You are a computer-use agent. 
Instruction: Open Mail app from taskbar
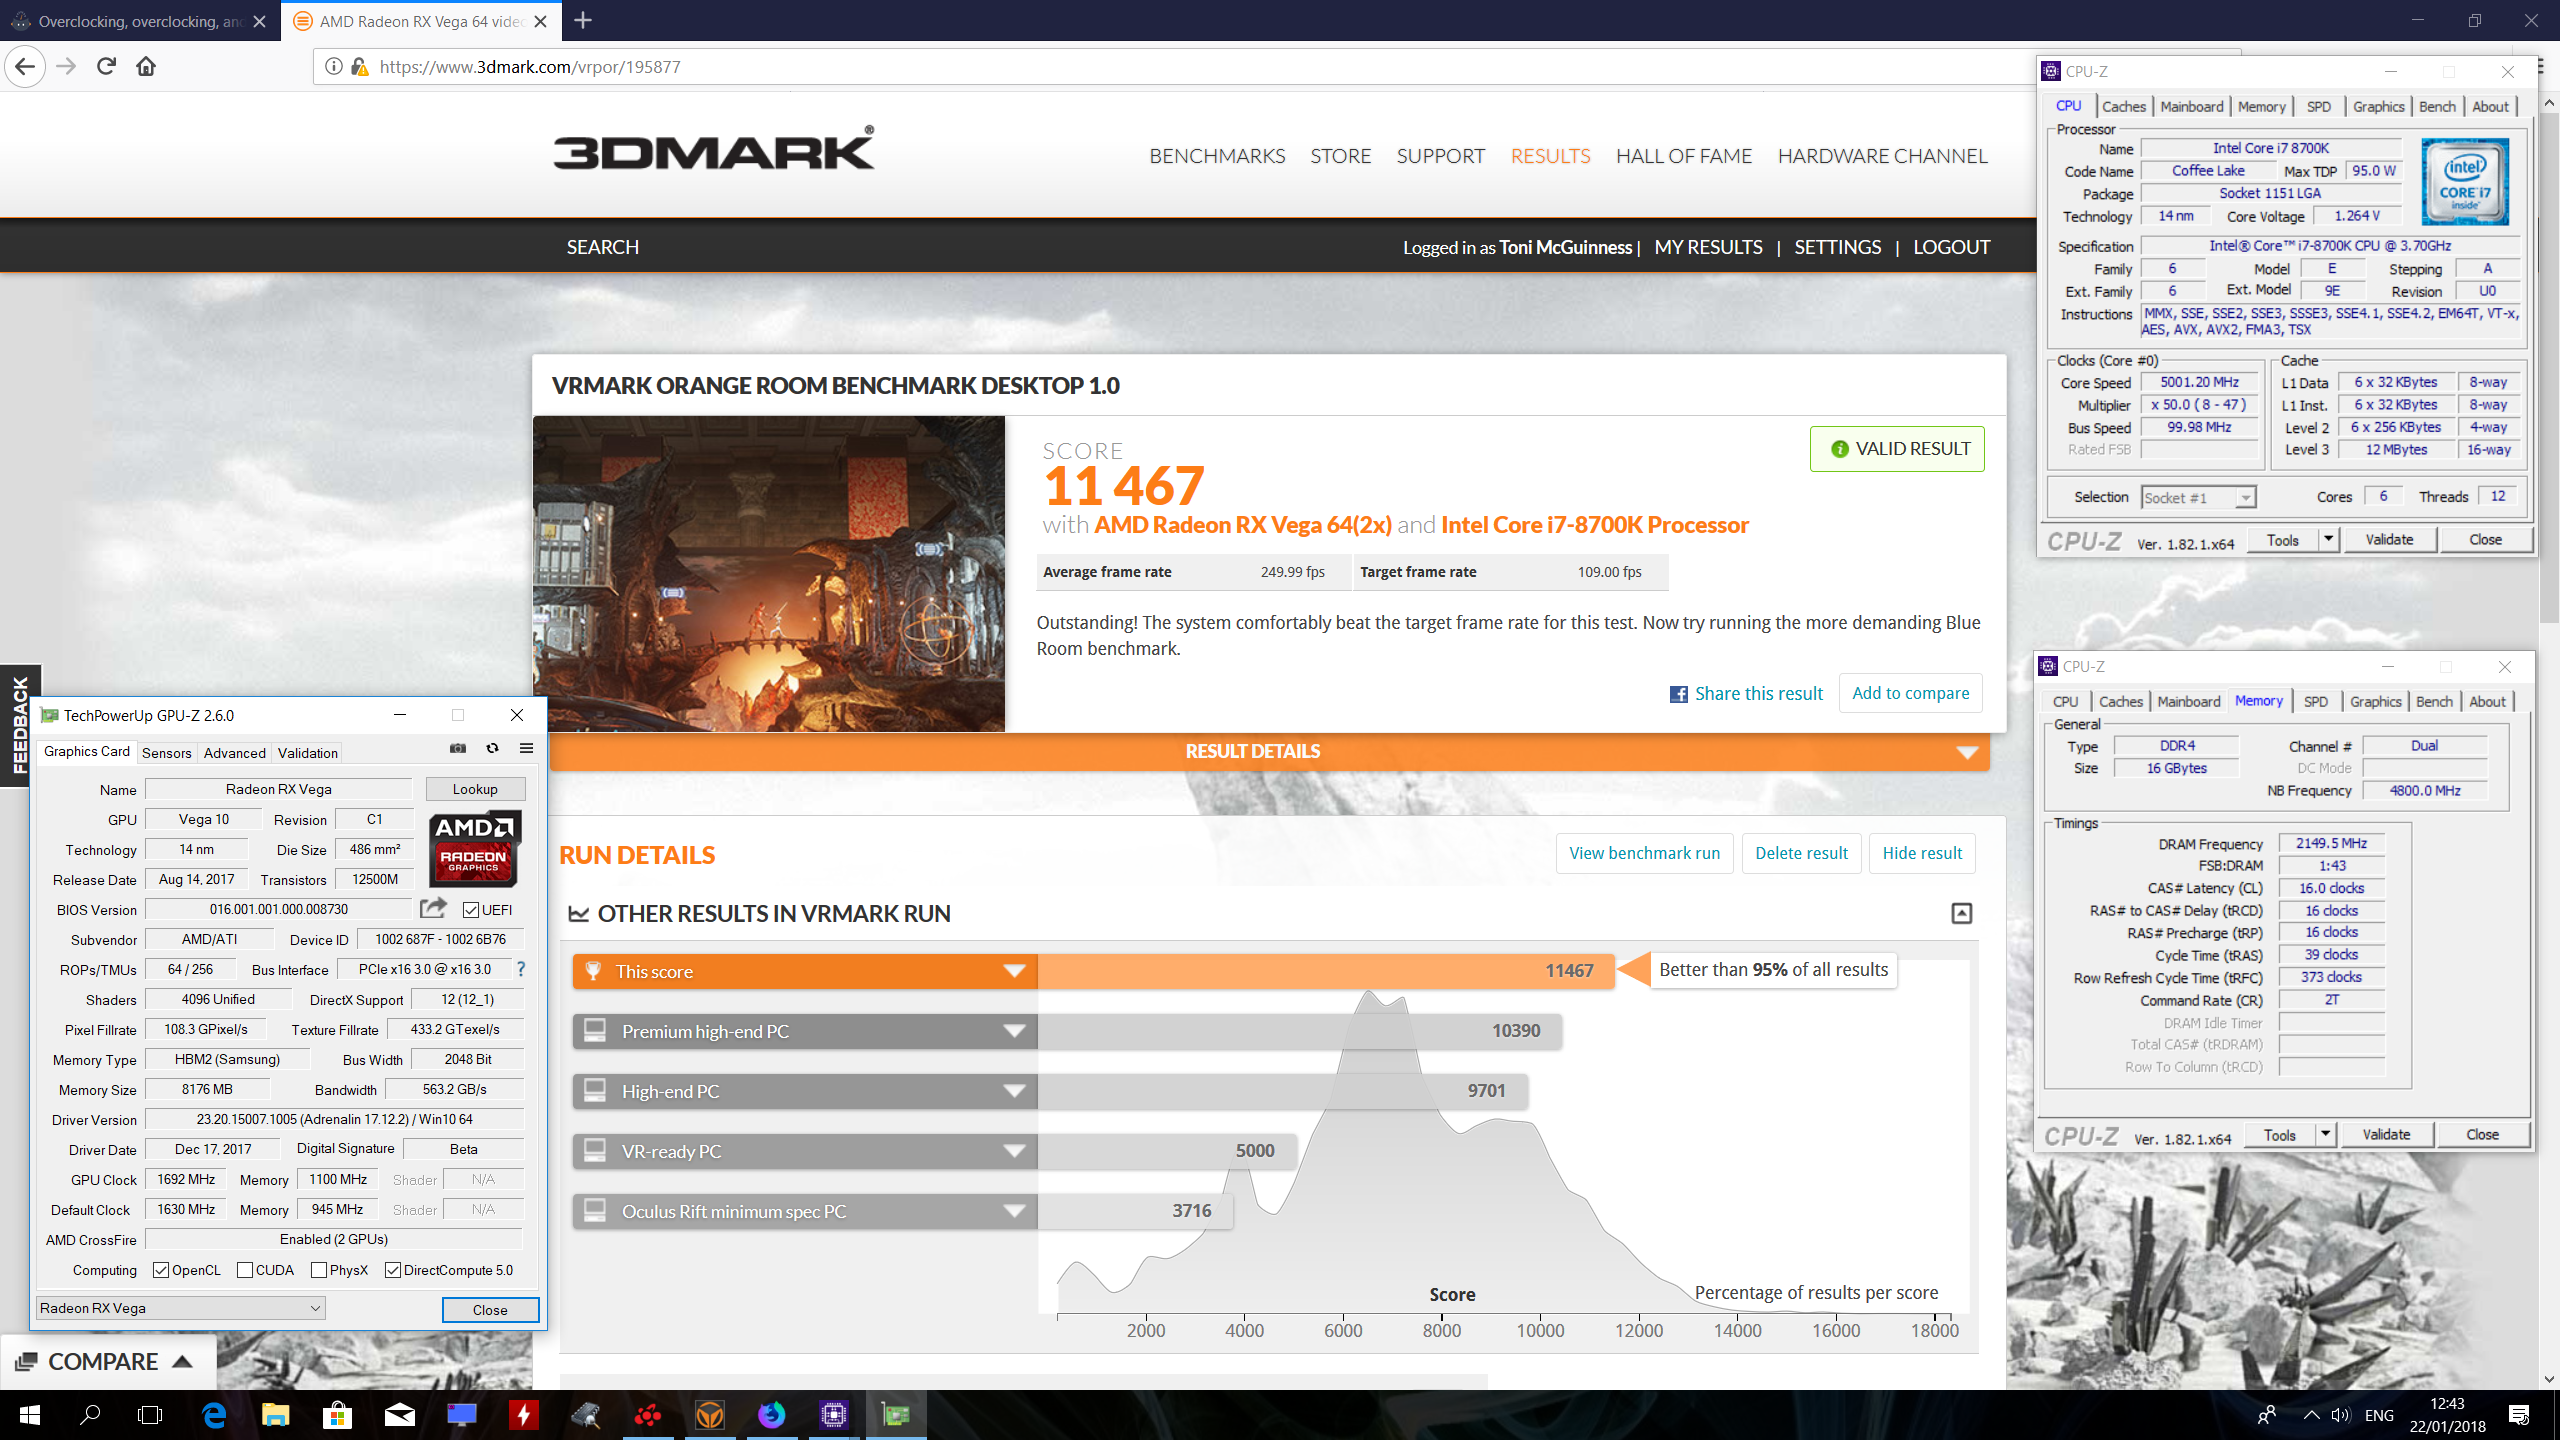tap(399, 1415)
